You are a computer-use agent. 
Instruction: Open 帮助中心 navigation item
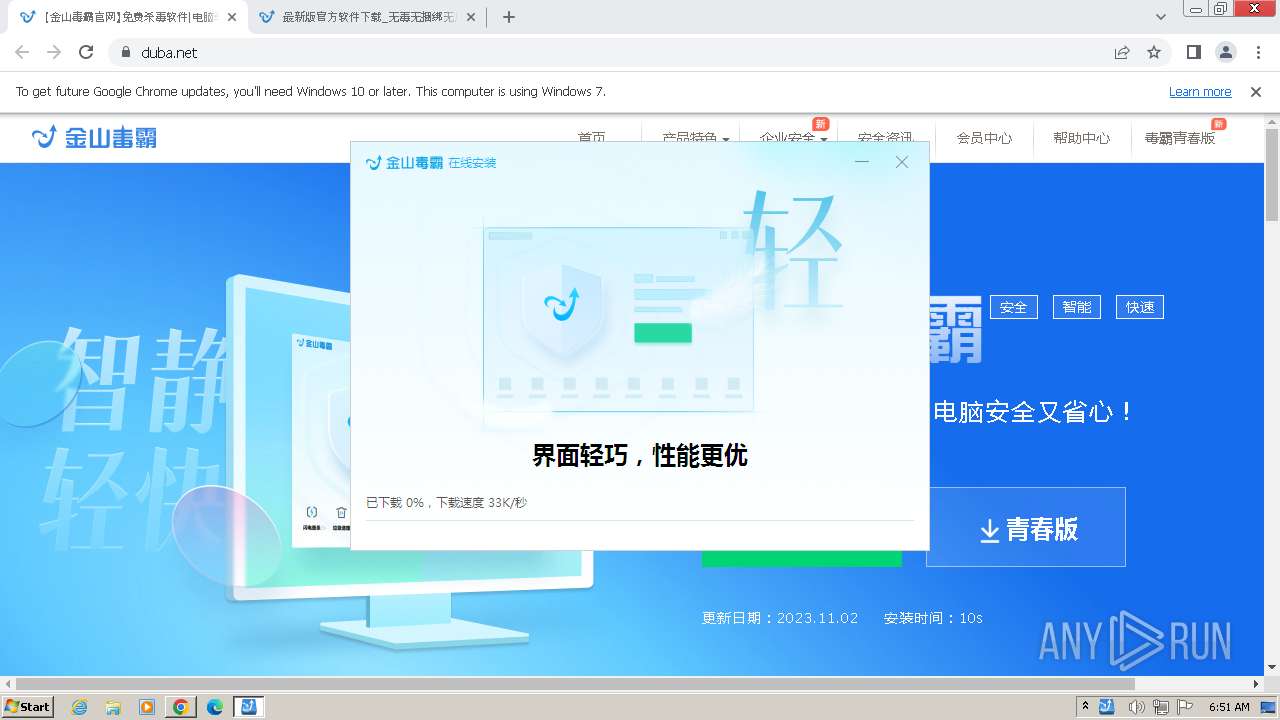pos(1082,138)
